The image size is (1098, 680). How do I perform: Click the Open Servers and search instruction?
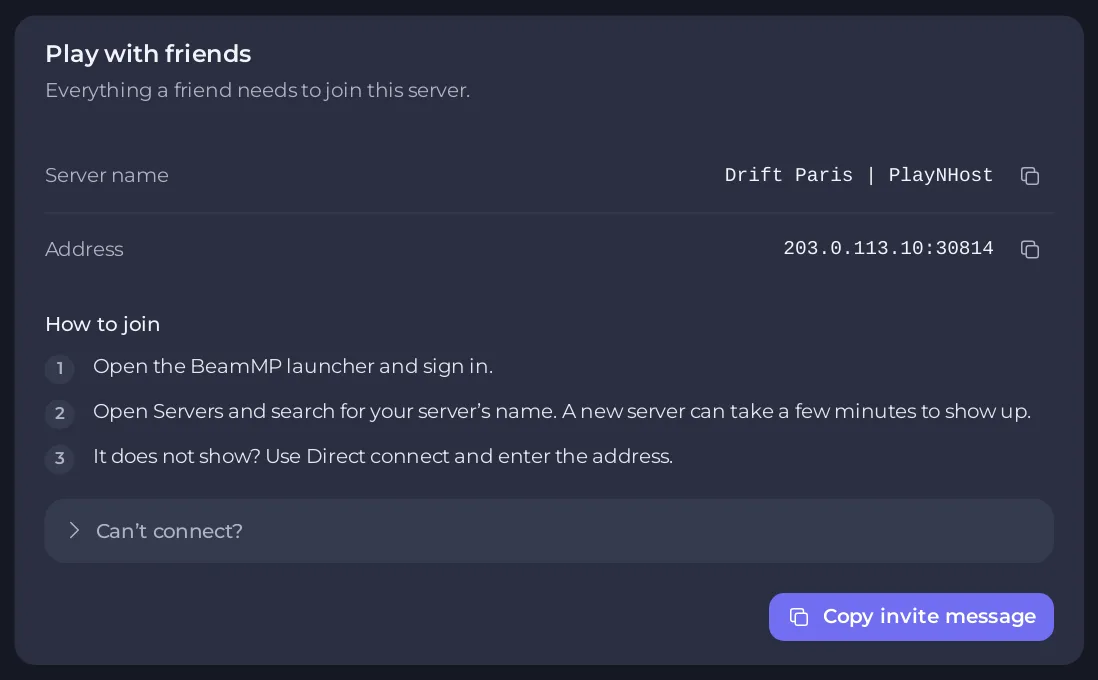[562, 411]
